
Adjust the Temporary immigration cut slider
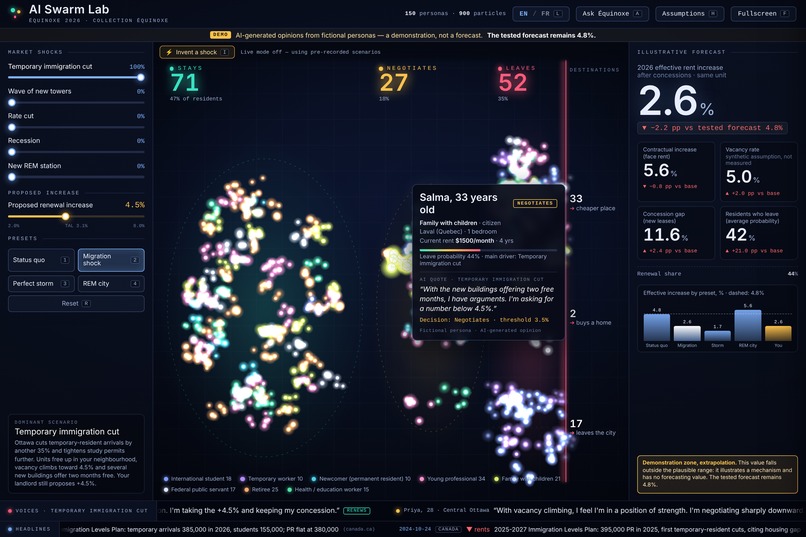point(76,78)
